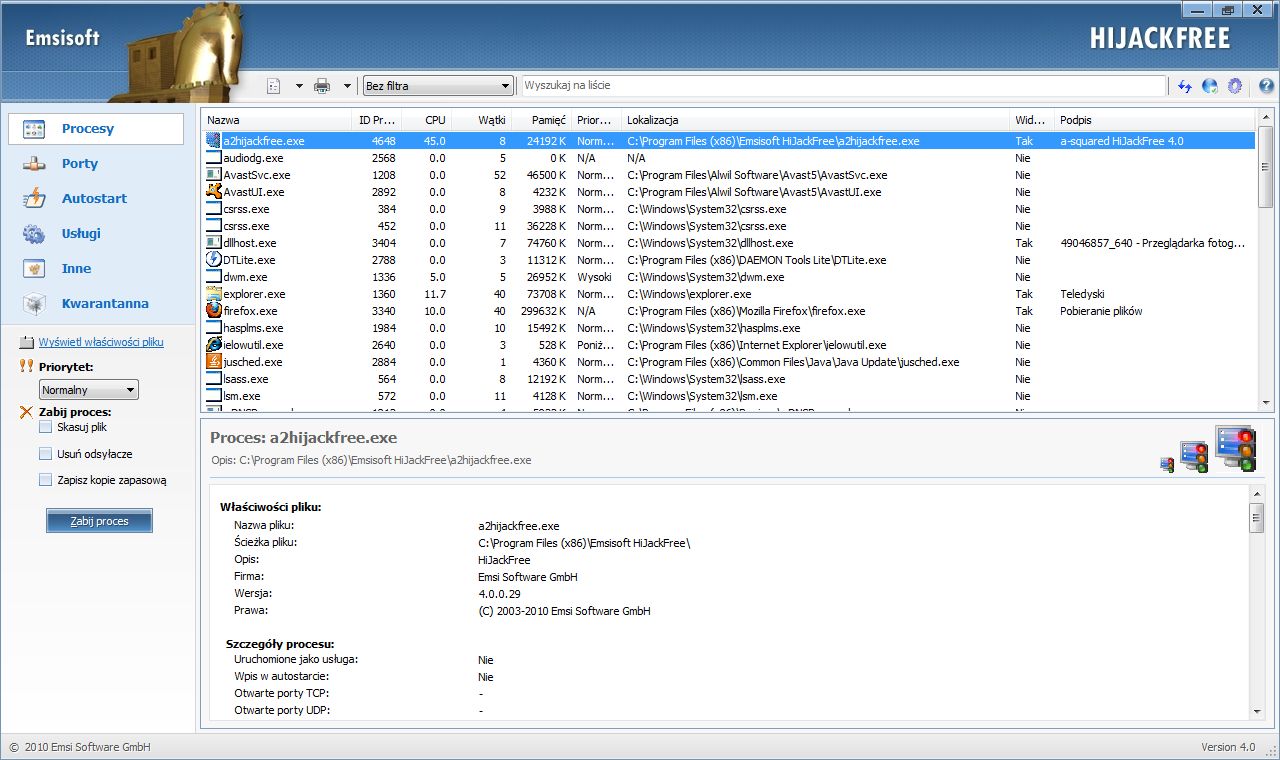
Task: Click the small traffic light monitor icon
Action: (1167, 465)
